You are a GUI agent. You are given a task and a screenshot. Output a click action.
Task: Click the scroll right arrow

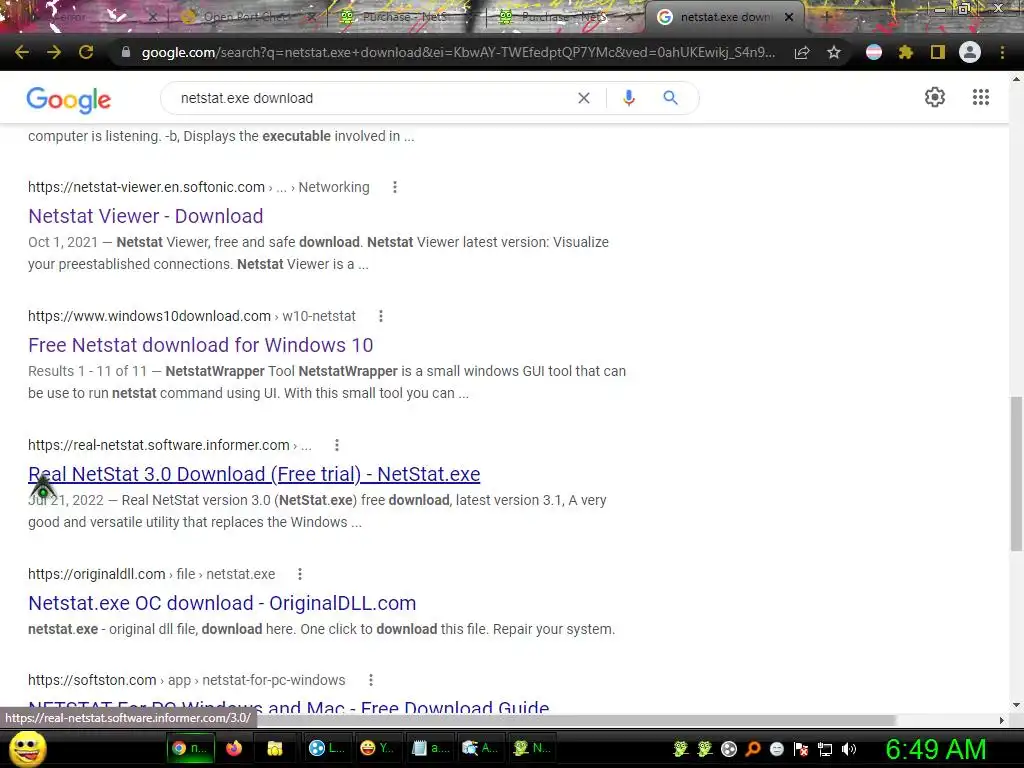tap(1002, 720)
